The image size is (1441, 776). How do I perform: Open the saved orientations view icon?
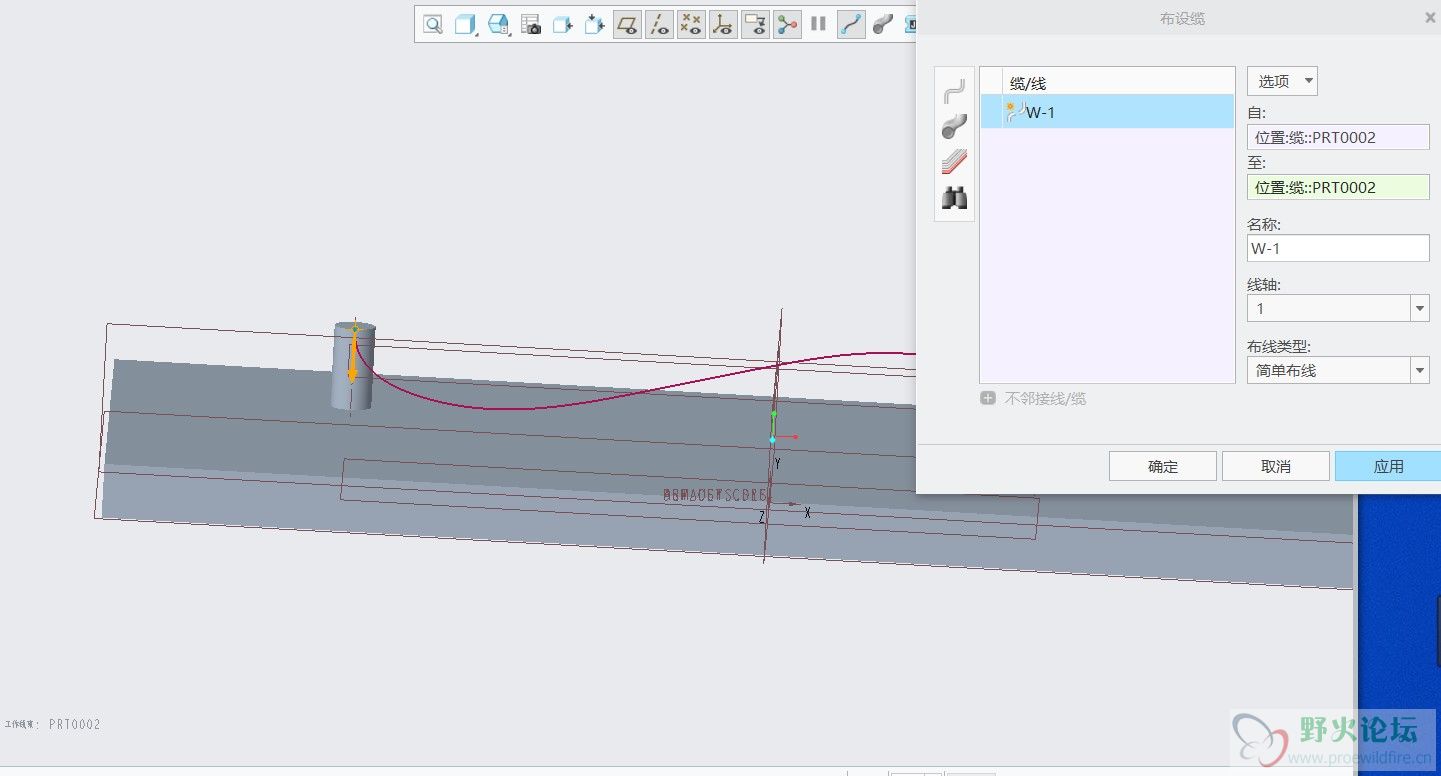point(498,24)
